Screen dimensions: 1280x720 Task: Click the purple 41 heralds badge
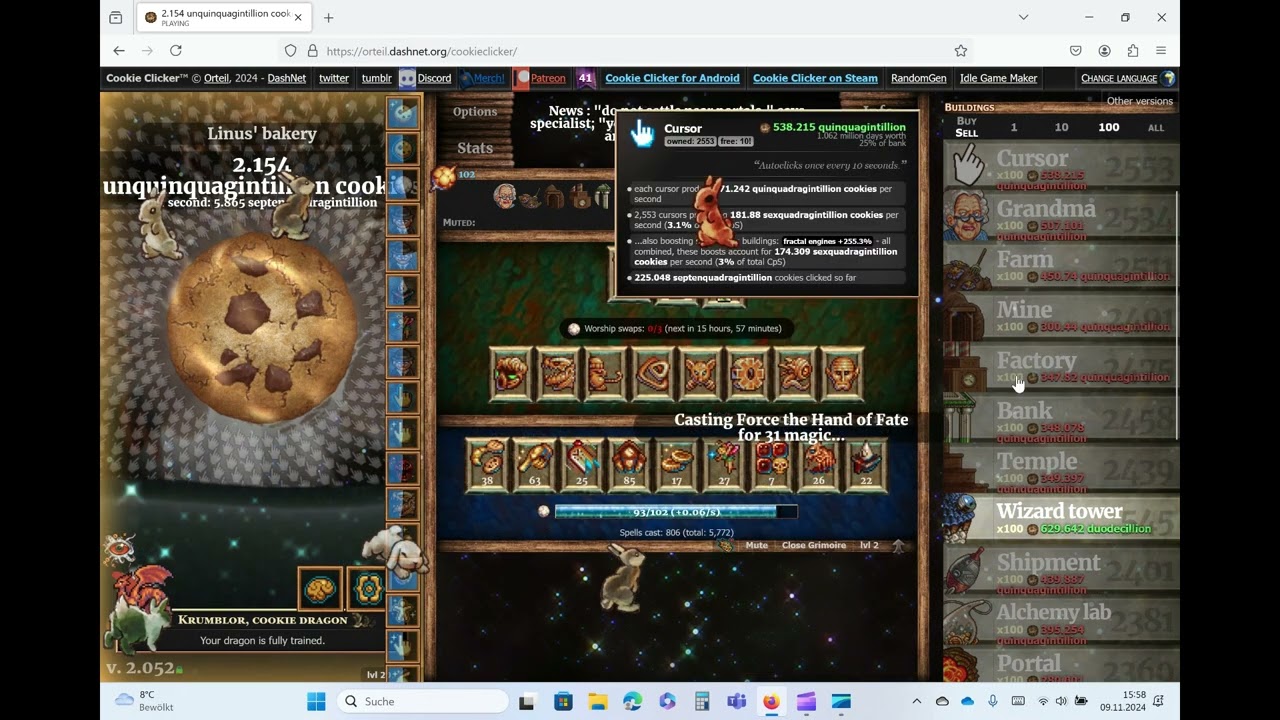(586, 78)
